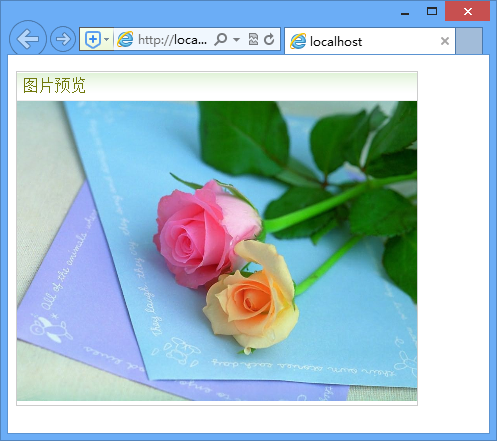Show the address bar autocomplete dropdown arrow
497x441 pixels.
click(236, 40)
